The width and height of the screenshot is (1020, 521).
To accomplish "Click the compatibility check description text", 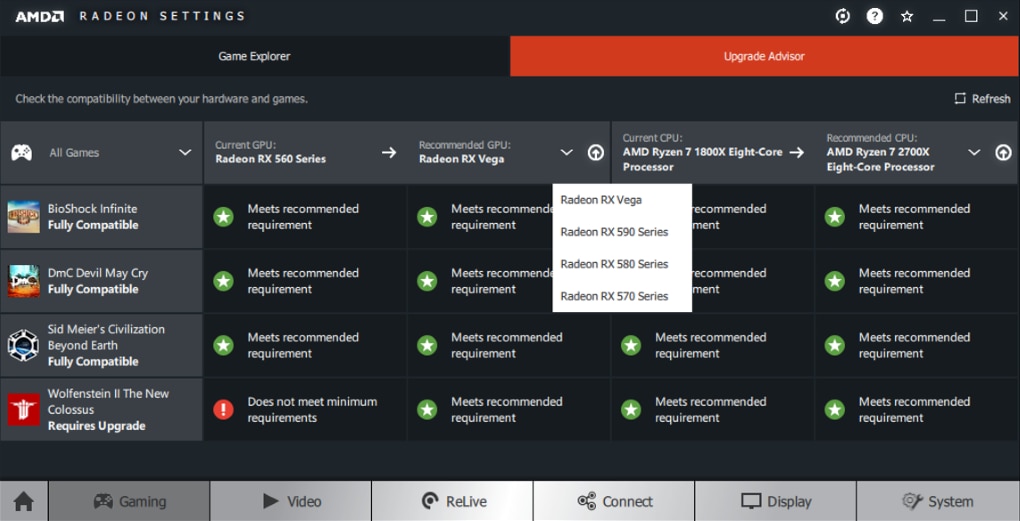I will pyautogui.click(x=161, y=99).
